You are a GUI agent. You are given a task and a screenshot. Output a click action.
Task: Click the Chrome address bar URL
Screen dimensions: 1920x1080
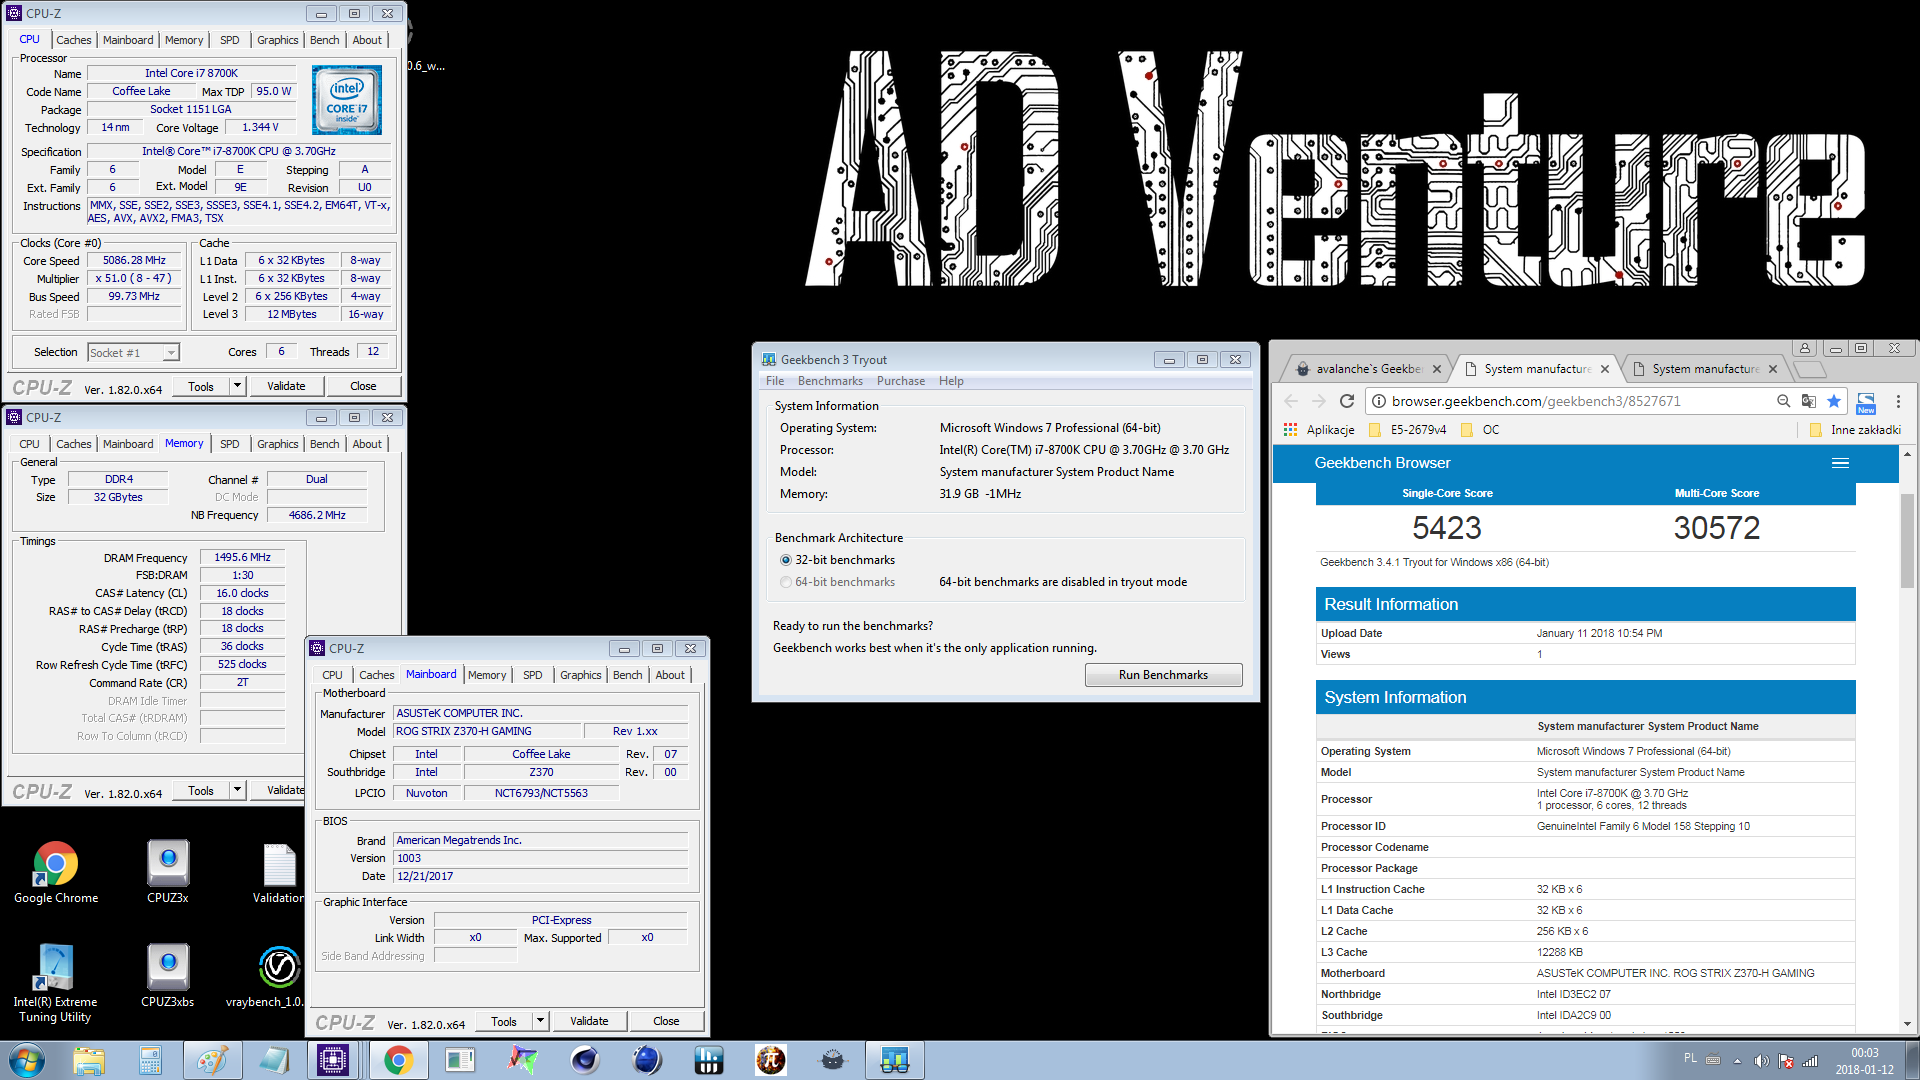[1536, 401]
